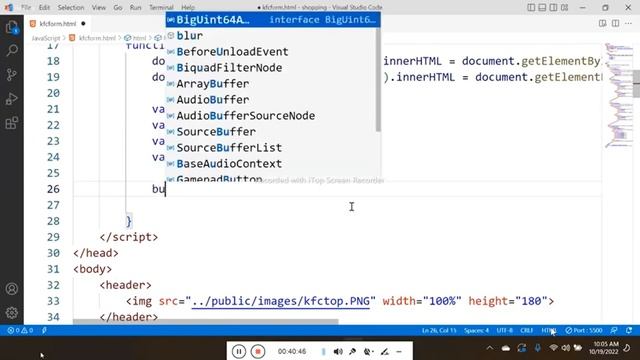
Task: Open the Go menu
Action: [x=118, y=7]
